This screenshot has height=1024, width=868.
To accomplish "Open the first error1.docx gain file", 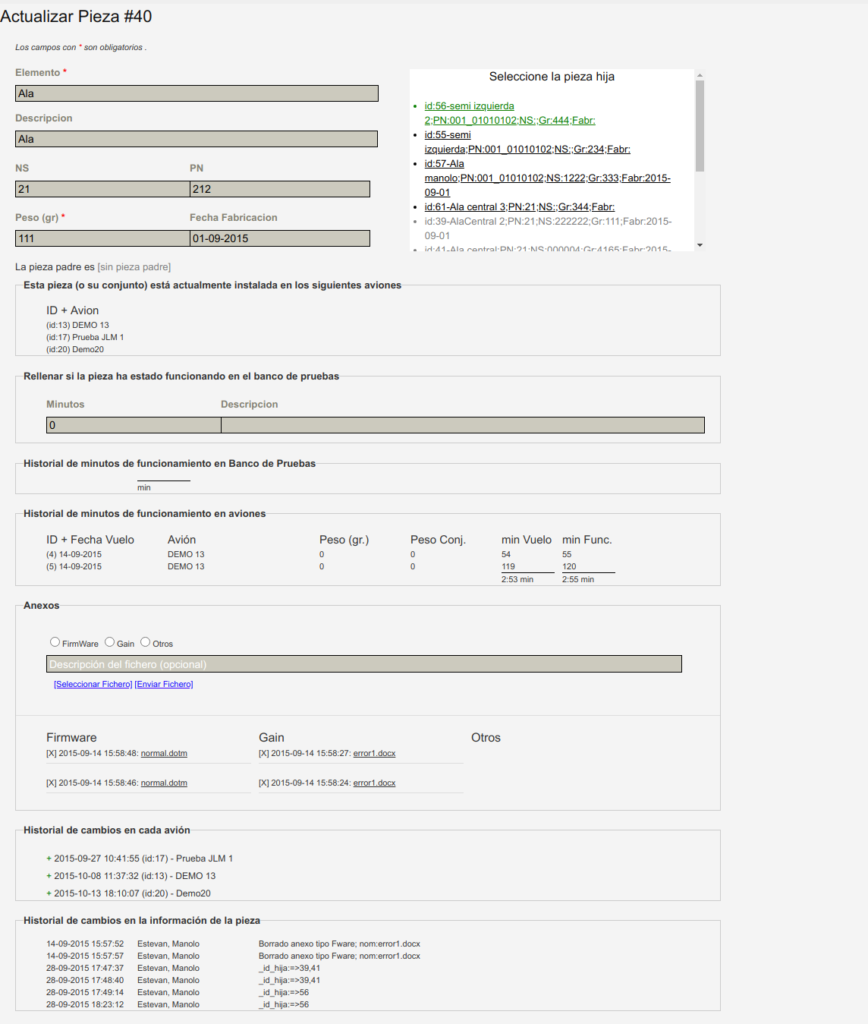I will [x=374, y=754].
